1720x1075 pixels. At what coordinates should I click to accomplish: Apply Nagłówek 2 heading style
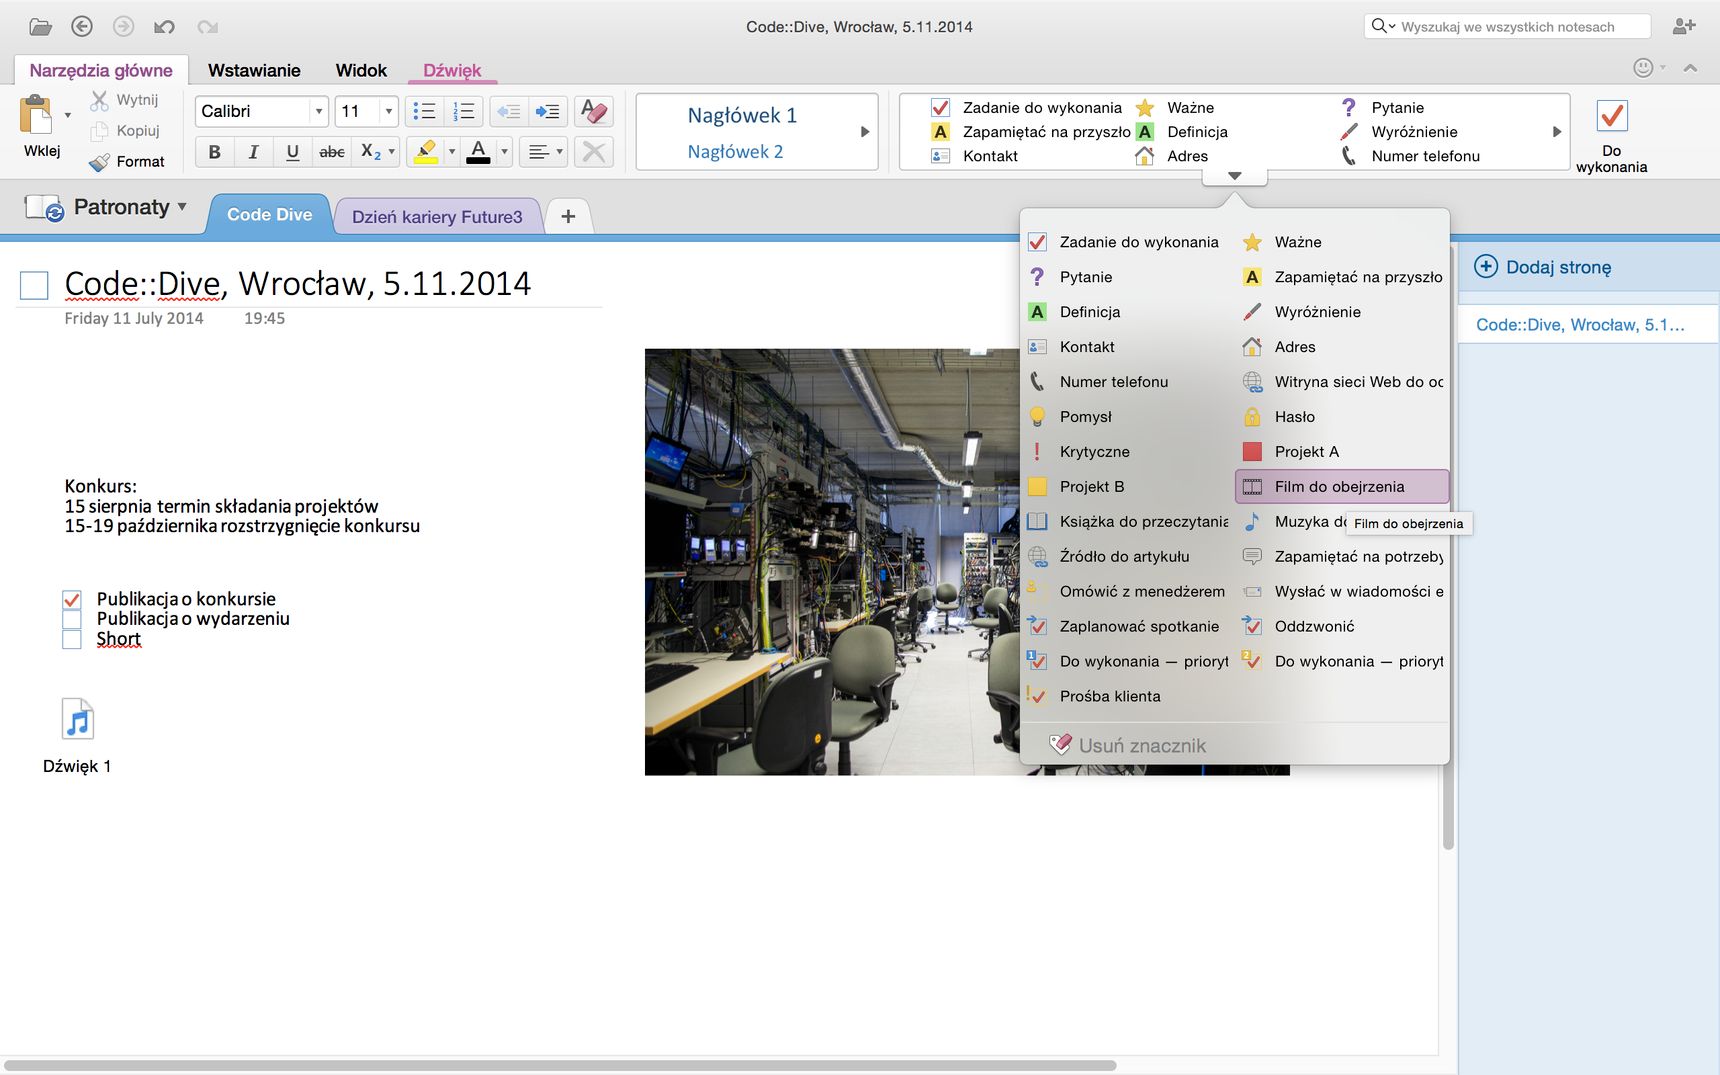coord(735,152)
